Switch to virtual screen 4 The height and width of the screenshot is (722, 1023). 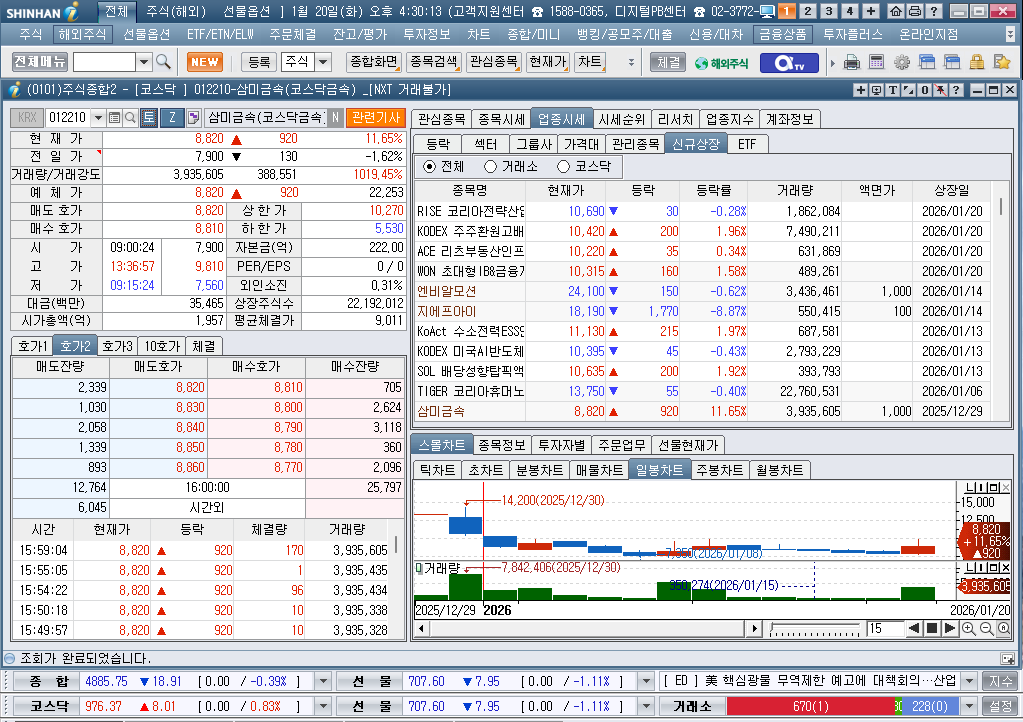tap(849, 11)
